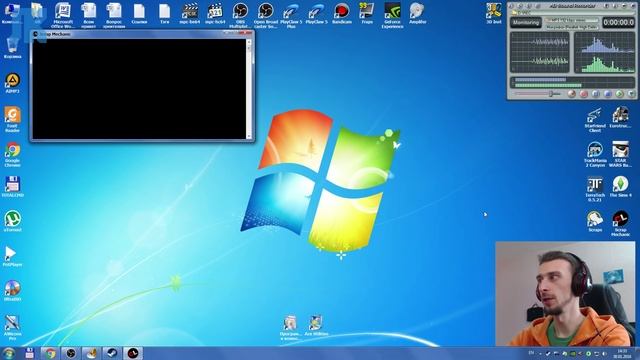Open the AIMicons Pro desktop shortcut
Image resolution: width=640 pixels, height=360 pixels.
click(12, 327)
